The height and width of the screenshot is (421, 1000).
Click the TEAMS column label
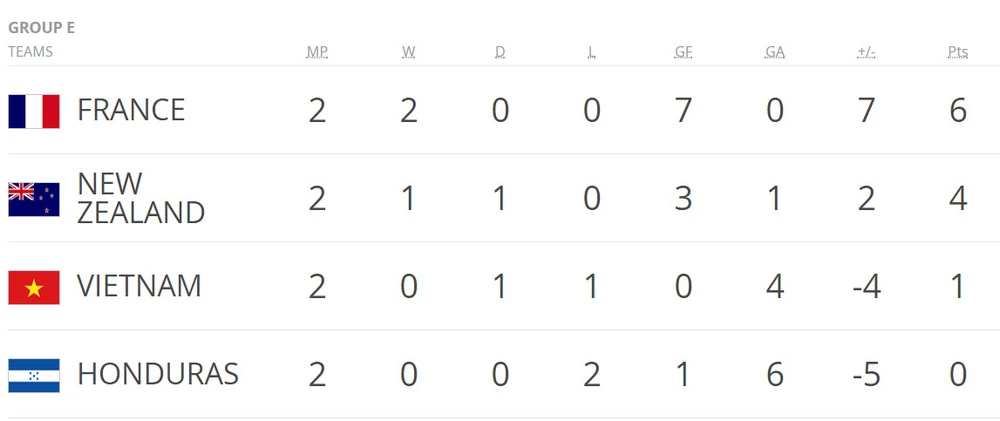point(30,51)
